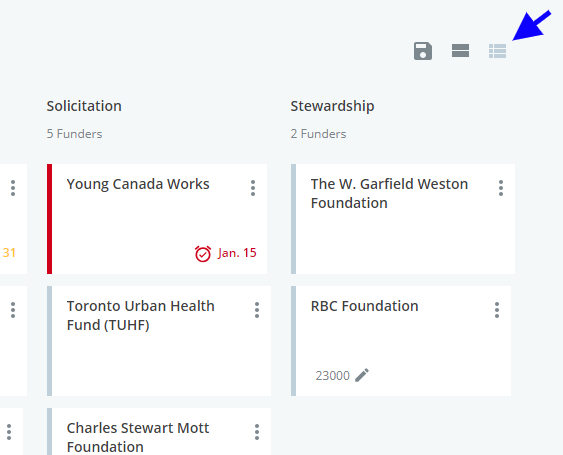Switch to card view layout icon
The height and width of the screenshot is (455, 563).
tap(460, 51)
